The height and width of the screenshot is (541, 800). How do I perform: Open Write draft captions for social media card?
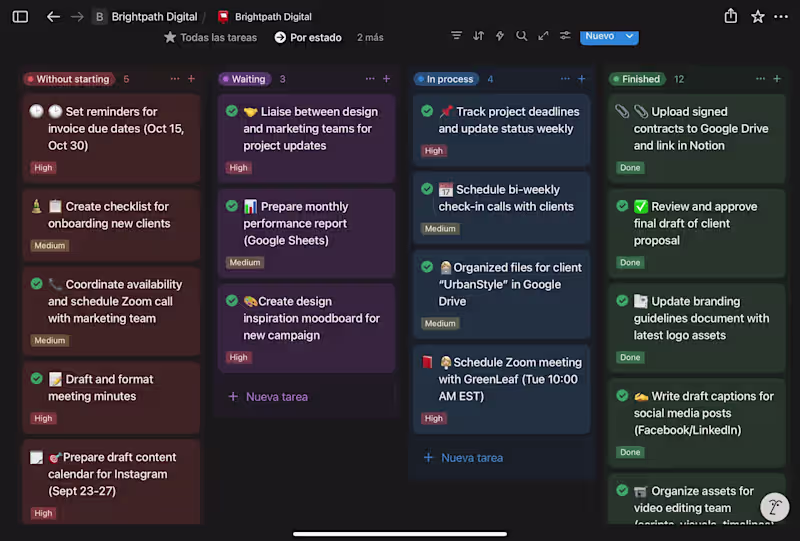tap(697, 423)
